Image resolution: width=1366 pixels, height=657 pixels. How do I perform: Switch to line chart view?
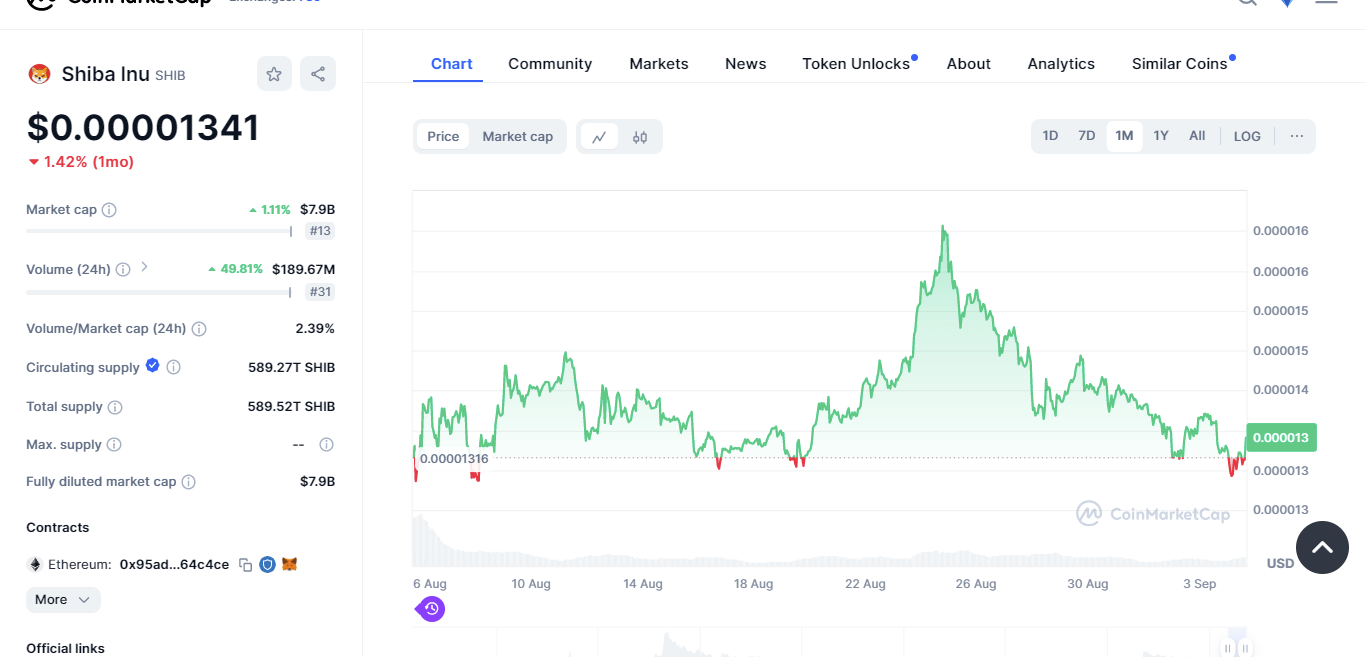(x=599, y=137)
